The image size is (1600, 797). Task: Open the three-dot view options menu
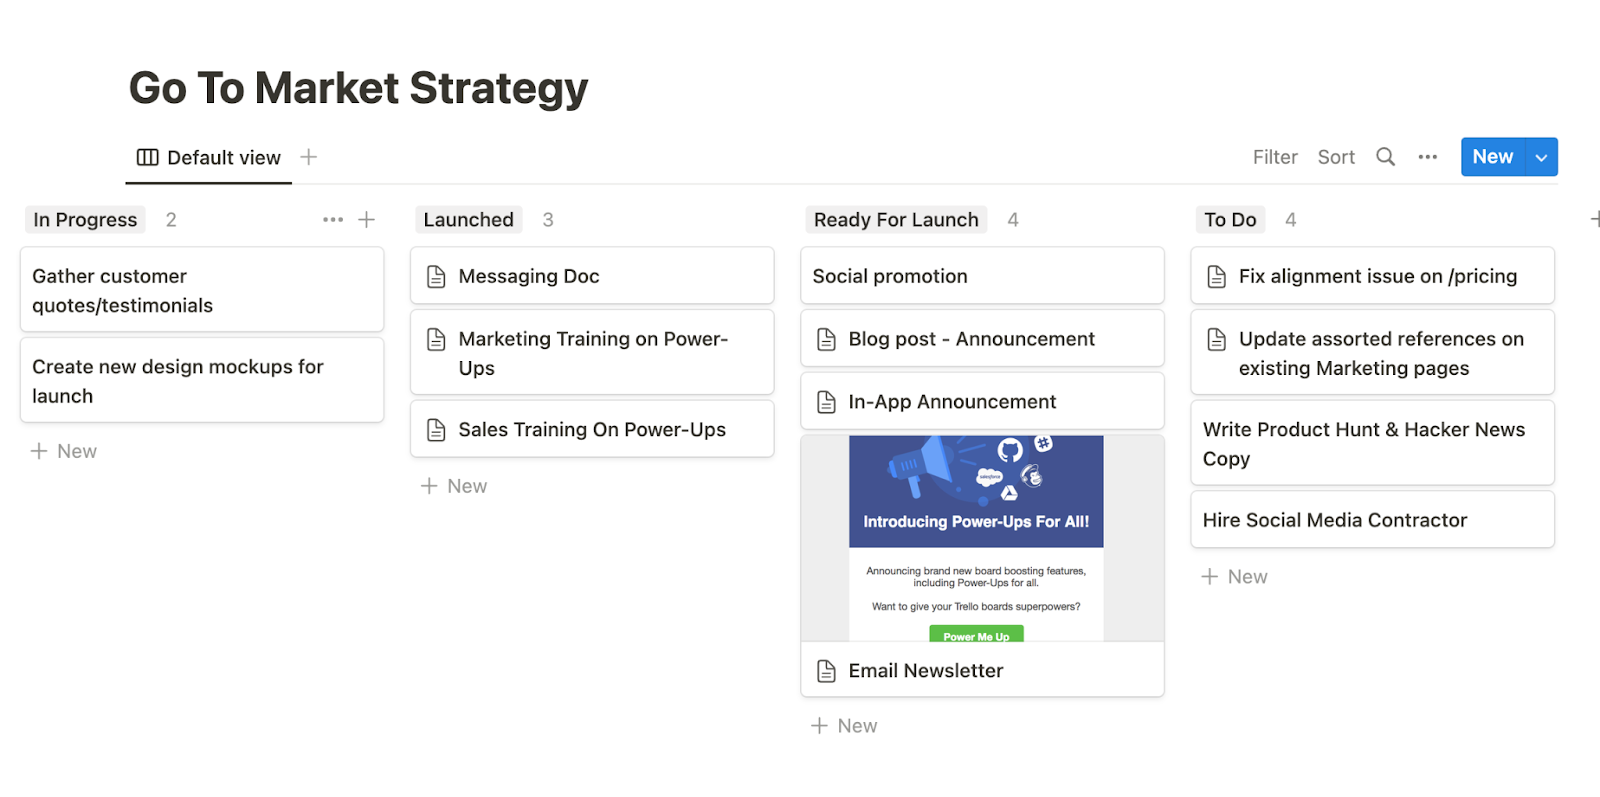click(1427, 157)
